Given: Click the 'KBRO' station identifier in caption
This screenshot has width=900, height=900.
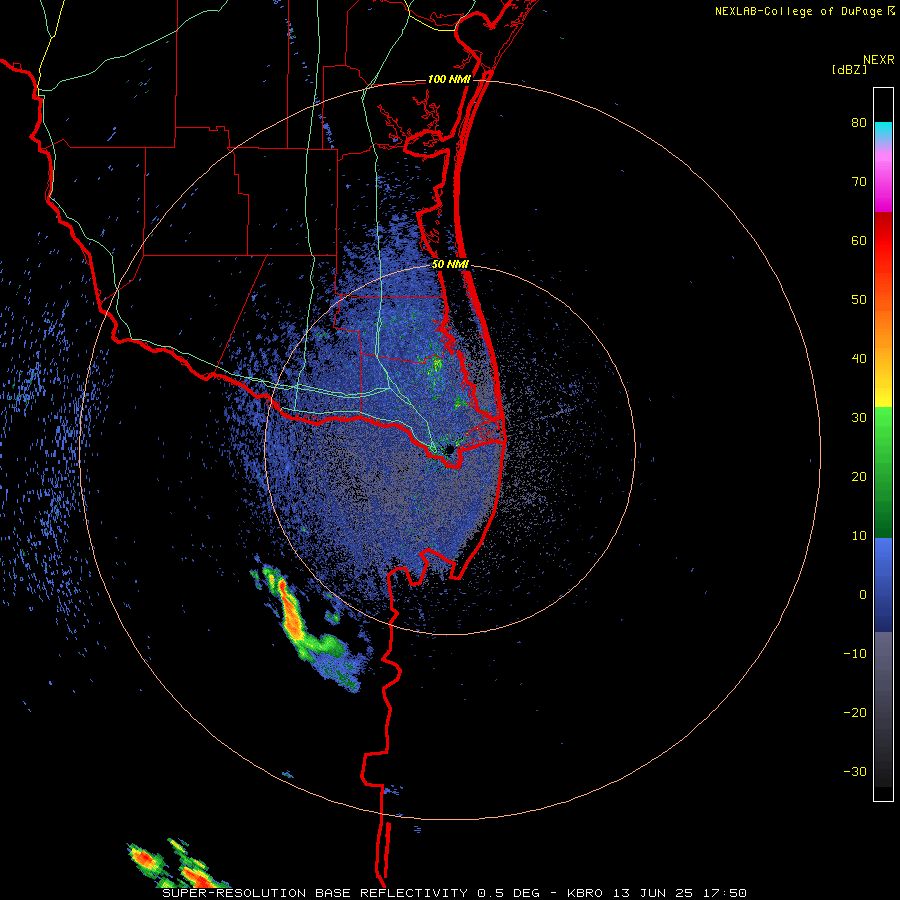Looking at the screenshot, I should click(x=585, y=893).
